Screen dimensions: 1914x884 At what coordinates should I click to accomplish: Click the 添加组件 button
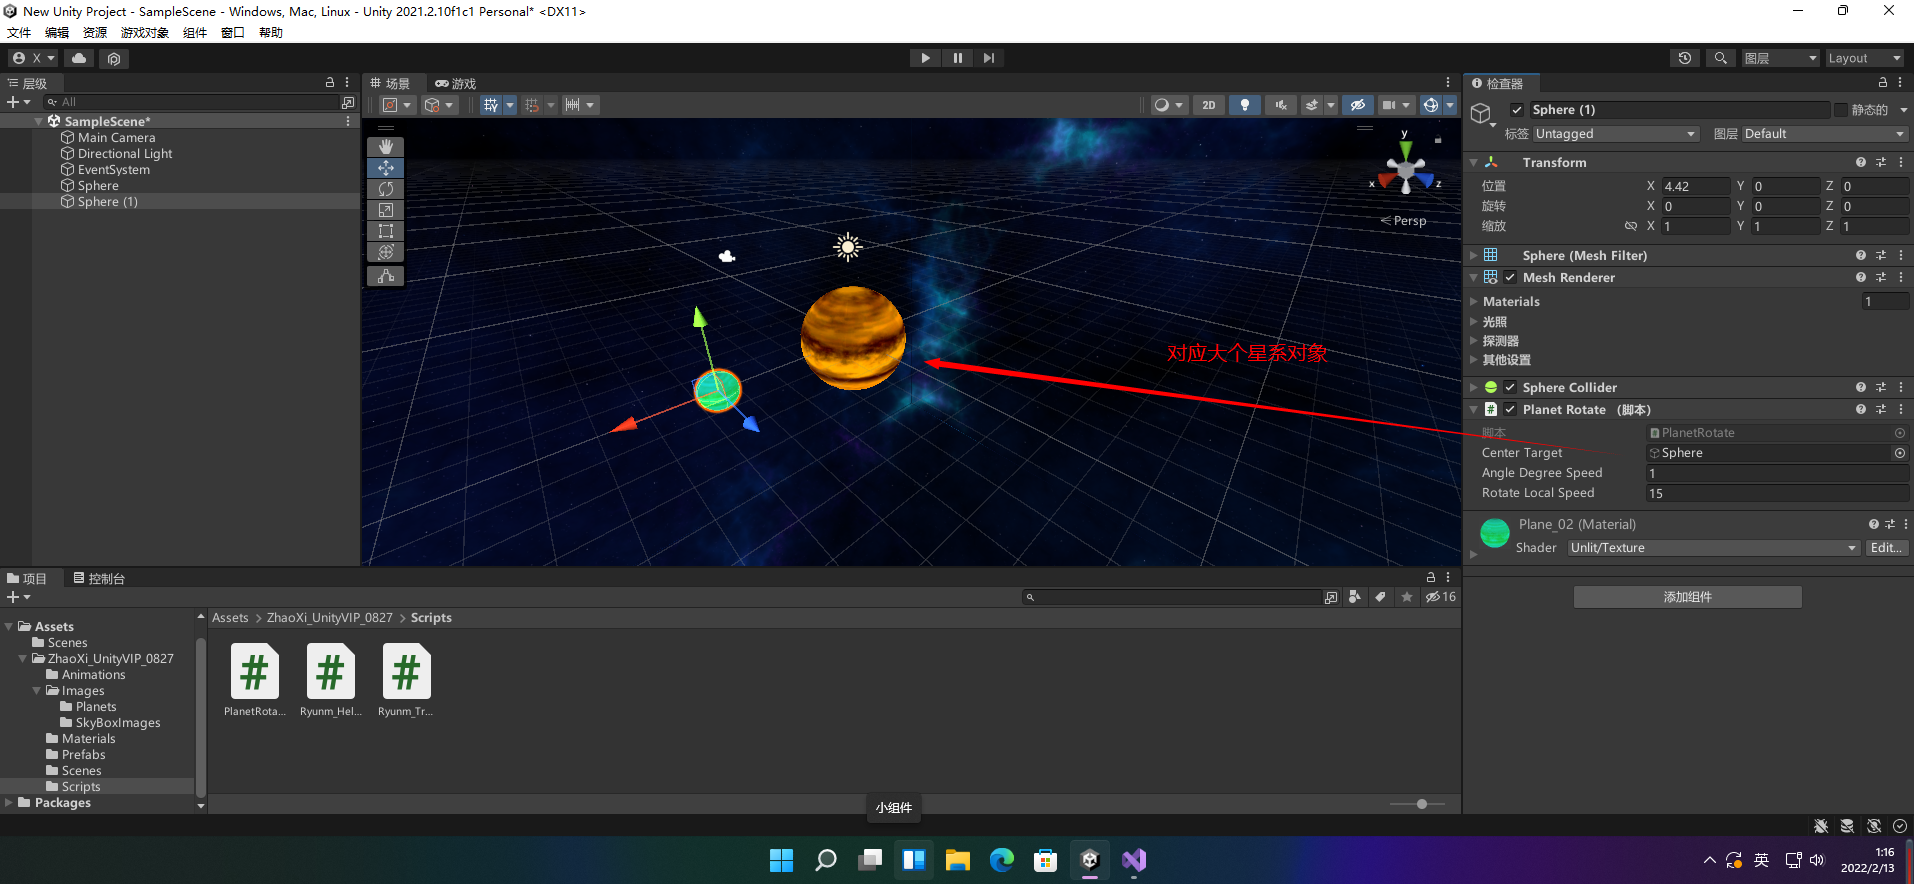click(x=1688, y=597)
